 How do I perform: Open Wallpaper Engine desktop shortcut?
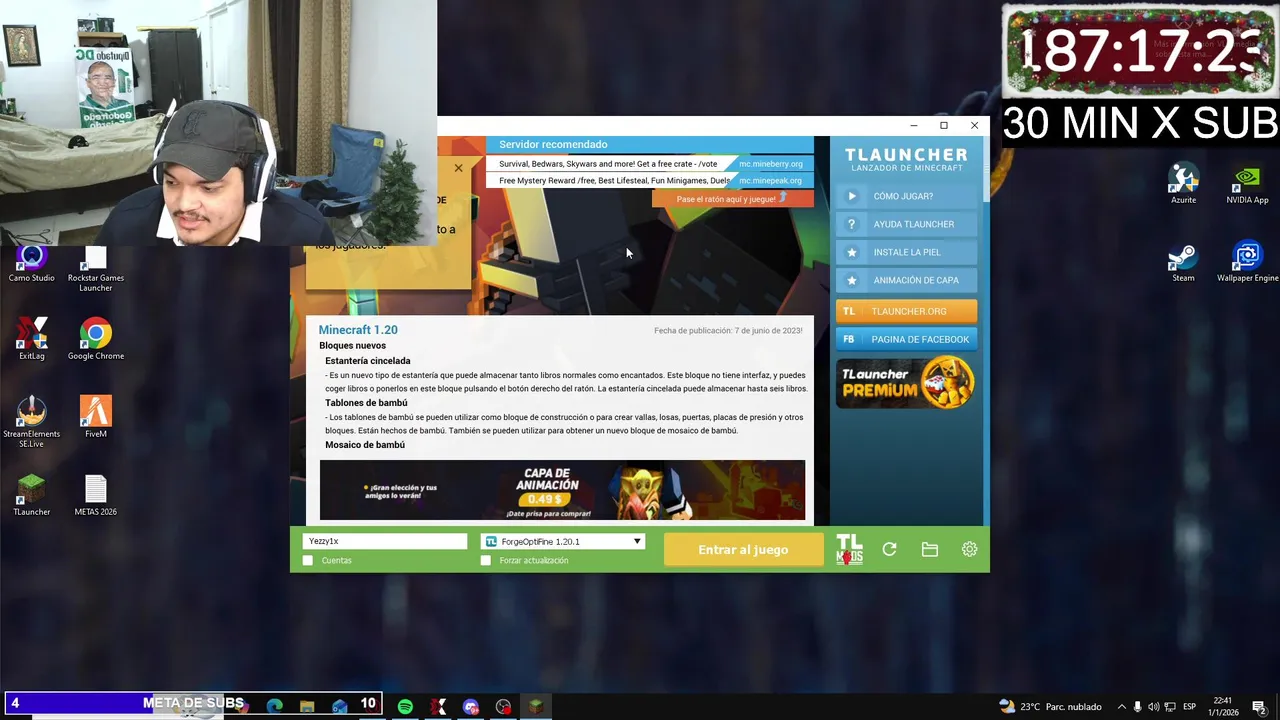[x=1247, y=261]
